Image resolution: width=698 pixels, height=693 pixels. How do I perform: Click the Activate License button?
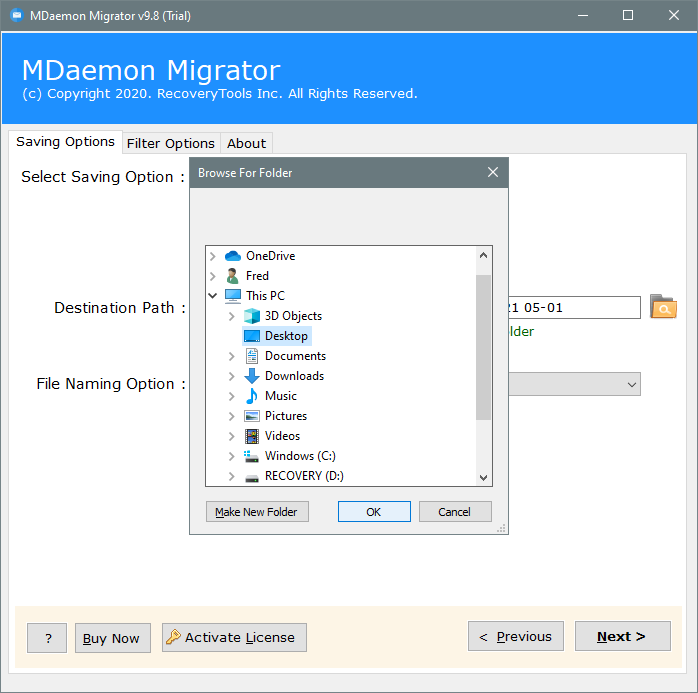click(x=234, y=637)
